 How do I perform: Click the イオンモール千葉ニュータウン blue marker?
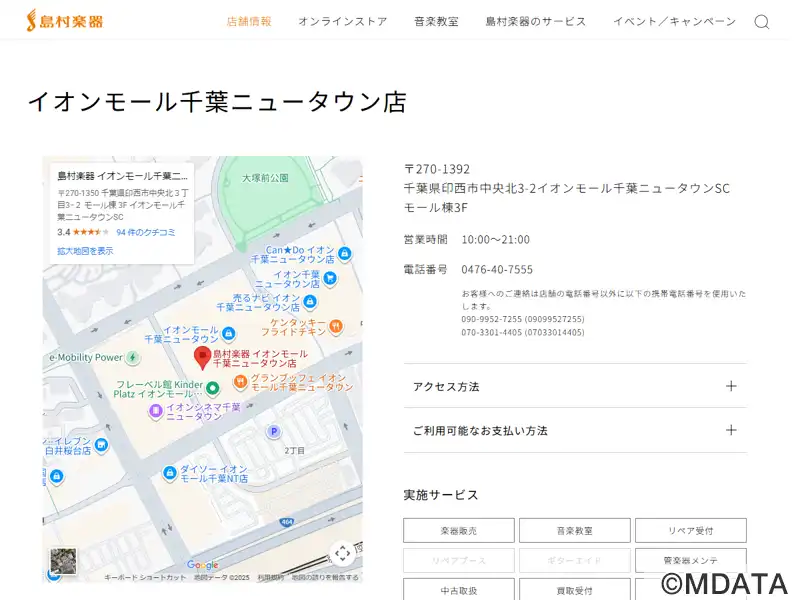tap(229, 334)
